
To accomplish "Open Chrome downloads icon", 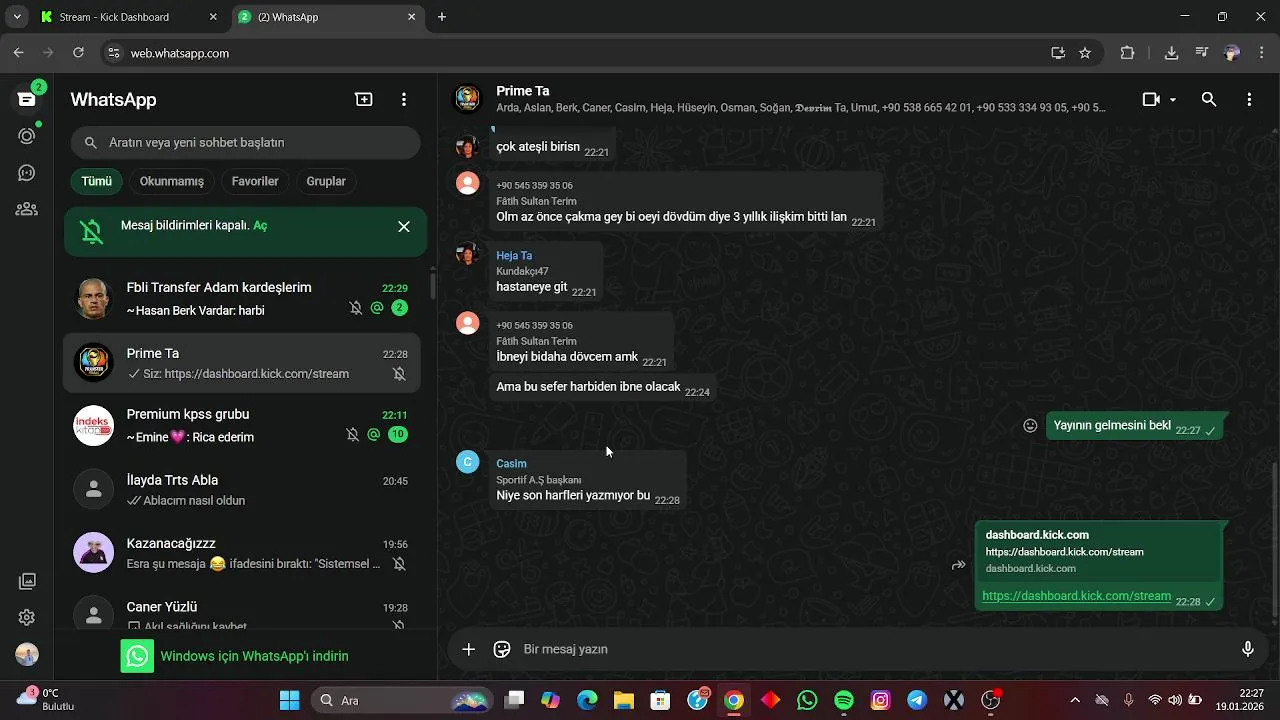I will point(1171,53).
